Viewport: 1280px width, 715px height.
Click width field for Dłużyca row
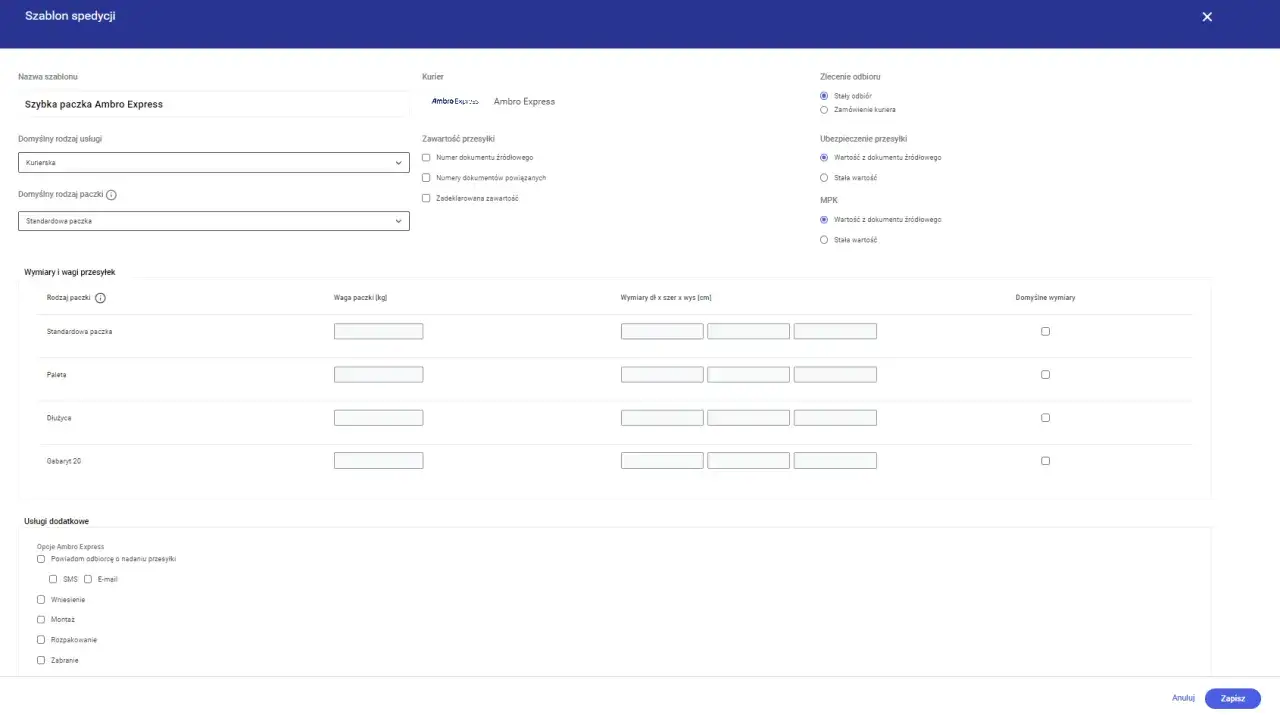pyautogui.click(x=749, y=418)
